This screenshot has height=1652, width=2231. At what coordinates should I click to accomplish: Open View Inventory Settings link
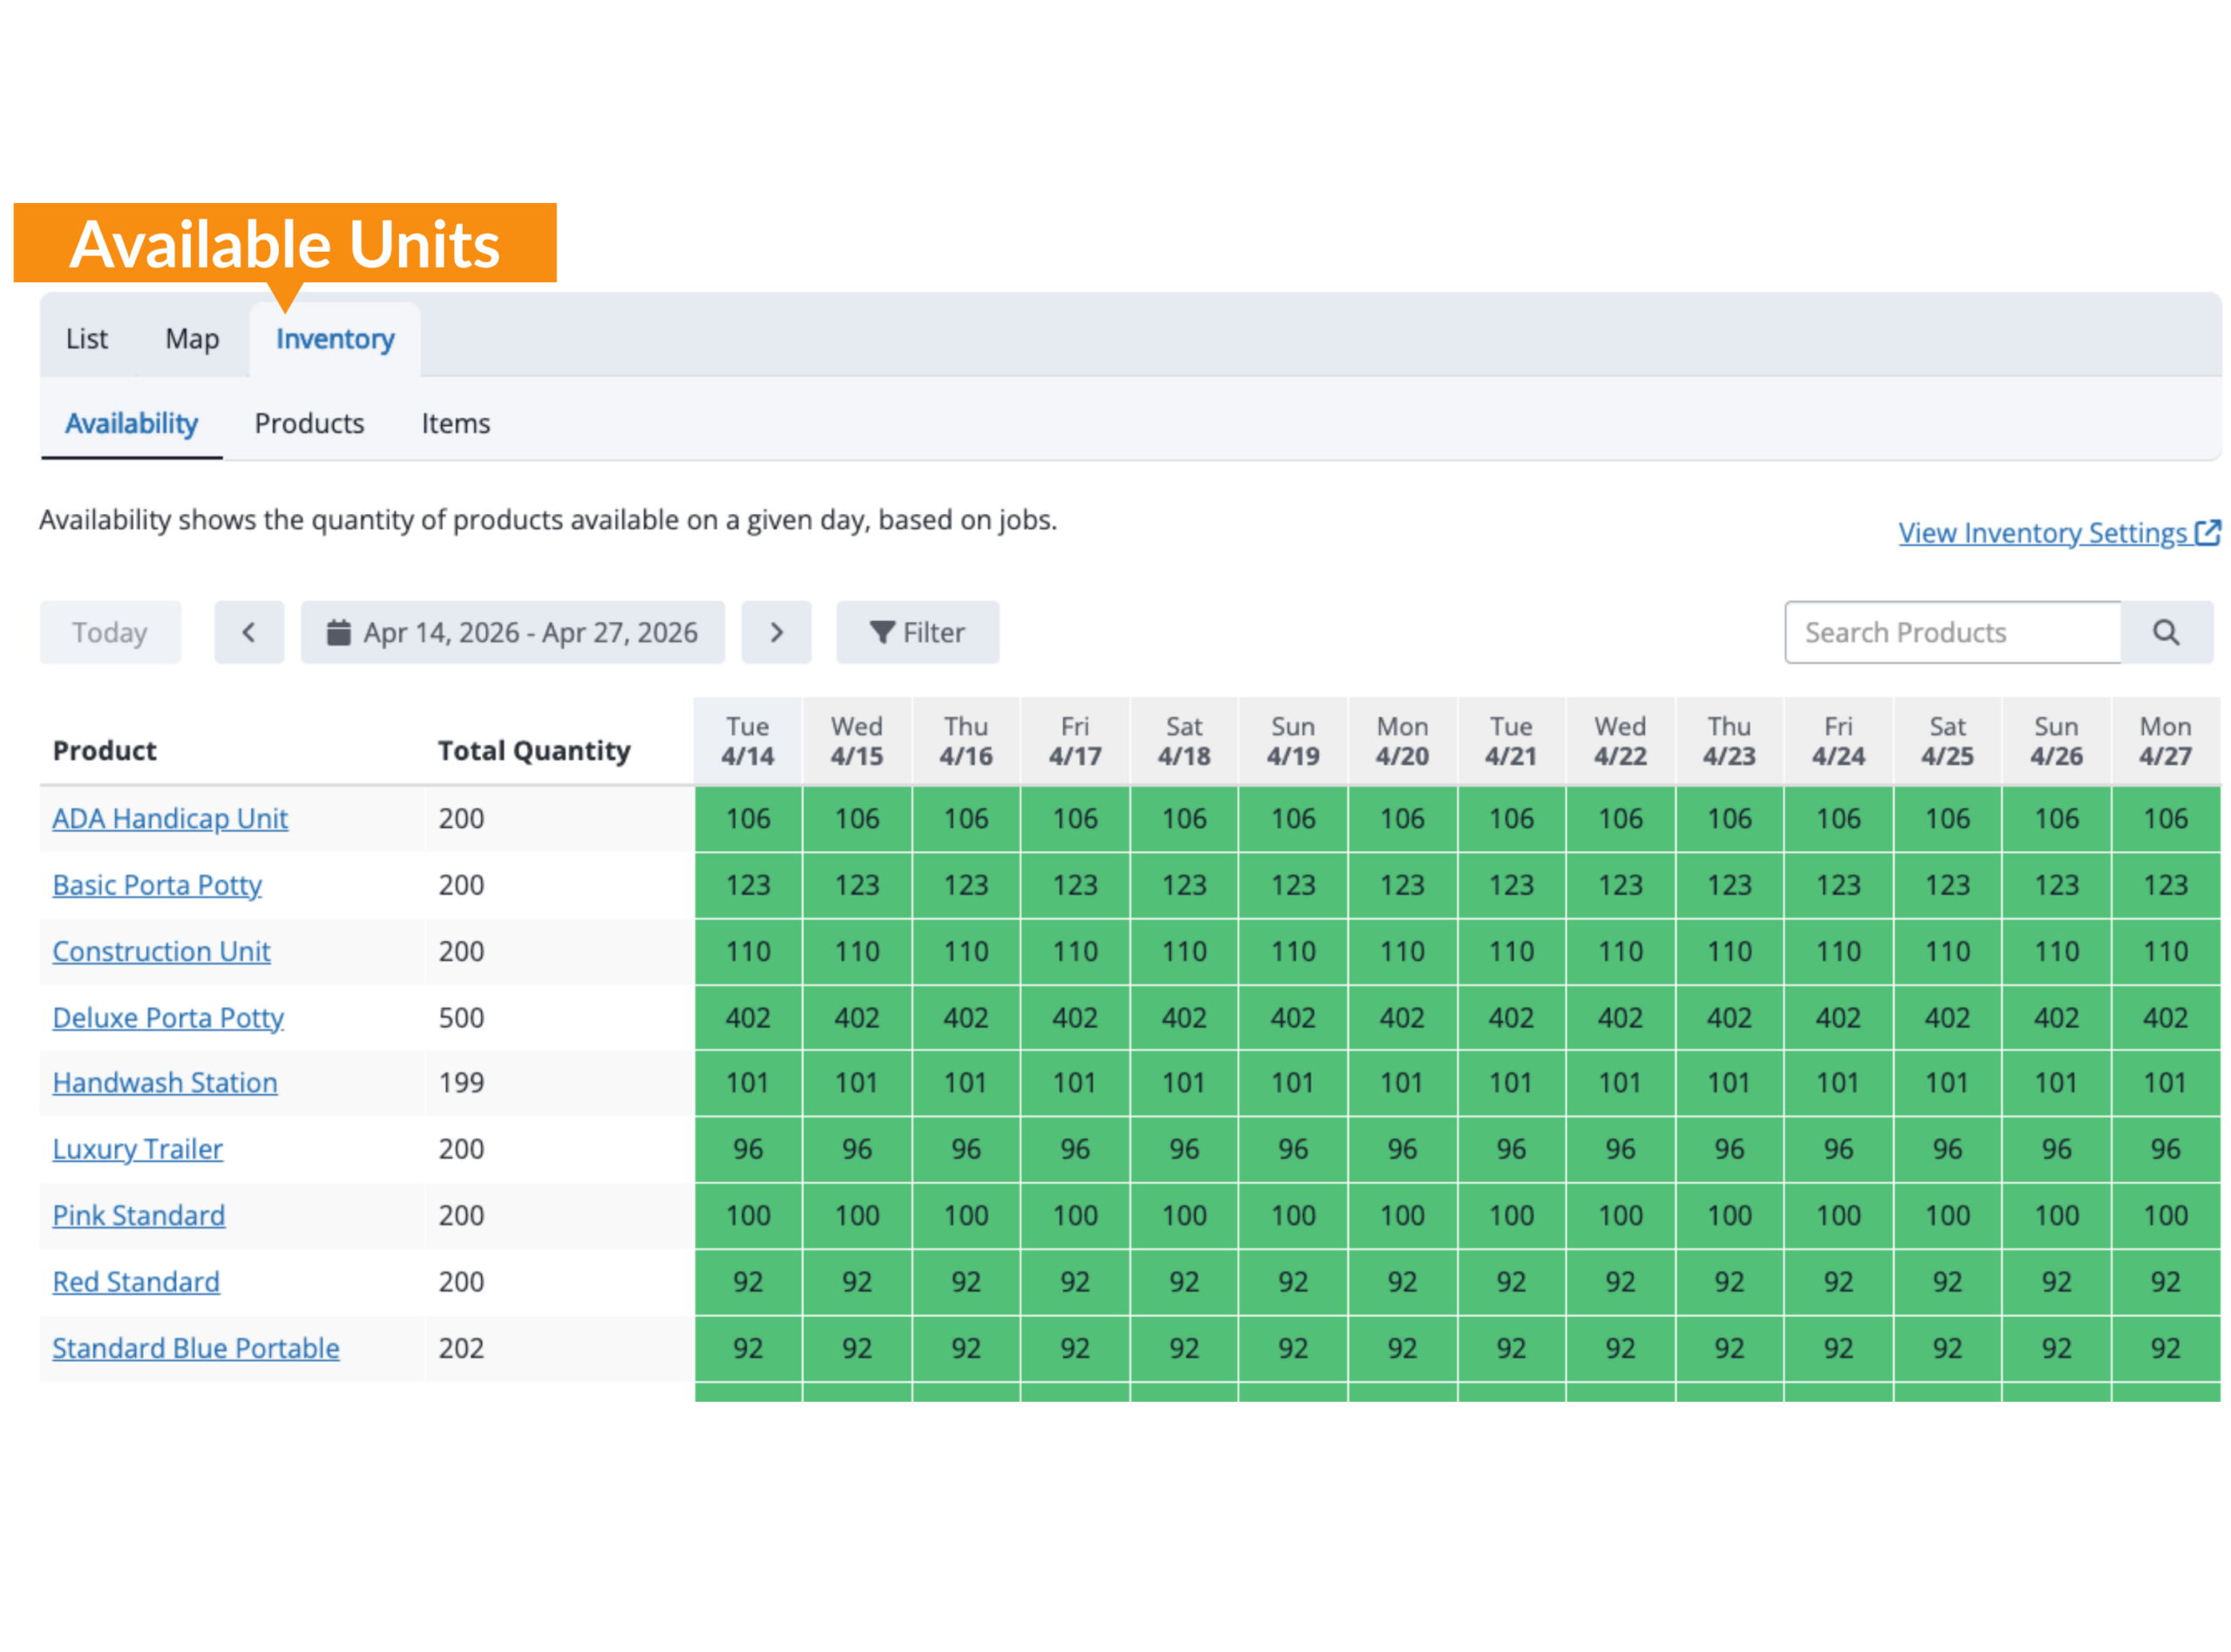(x=2042, y=533)
